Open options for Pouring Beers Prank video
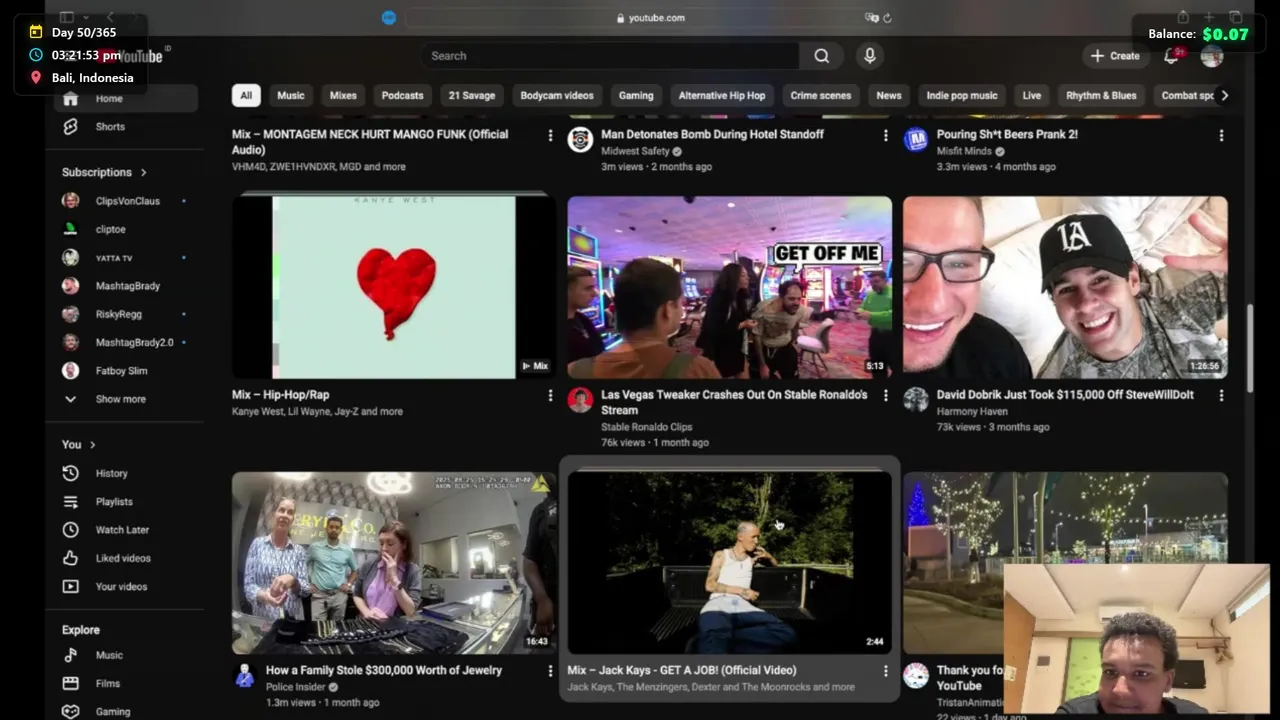1280x720 pixels. point(1221,135)
